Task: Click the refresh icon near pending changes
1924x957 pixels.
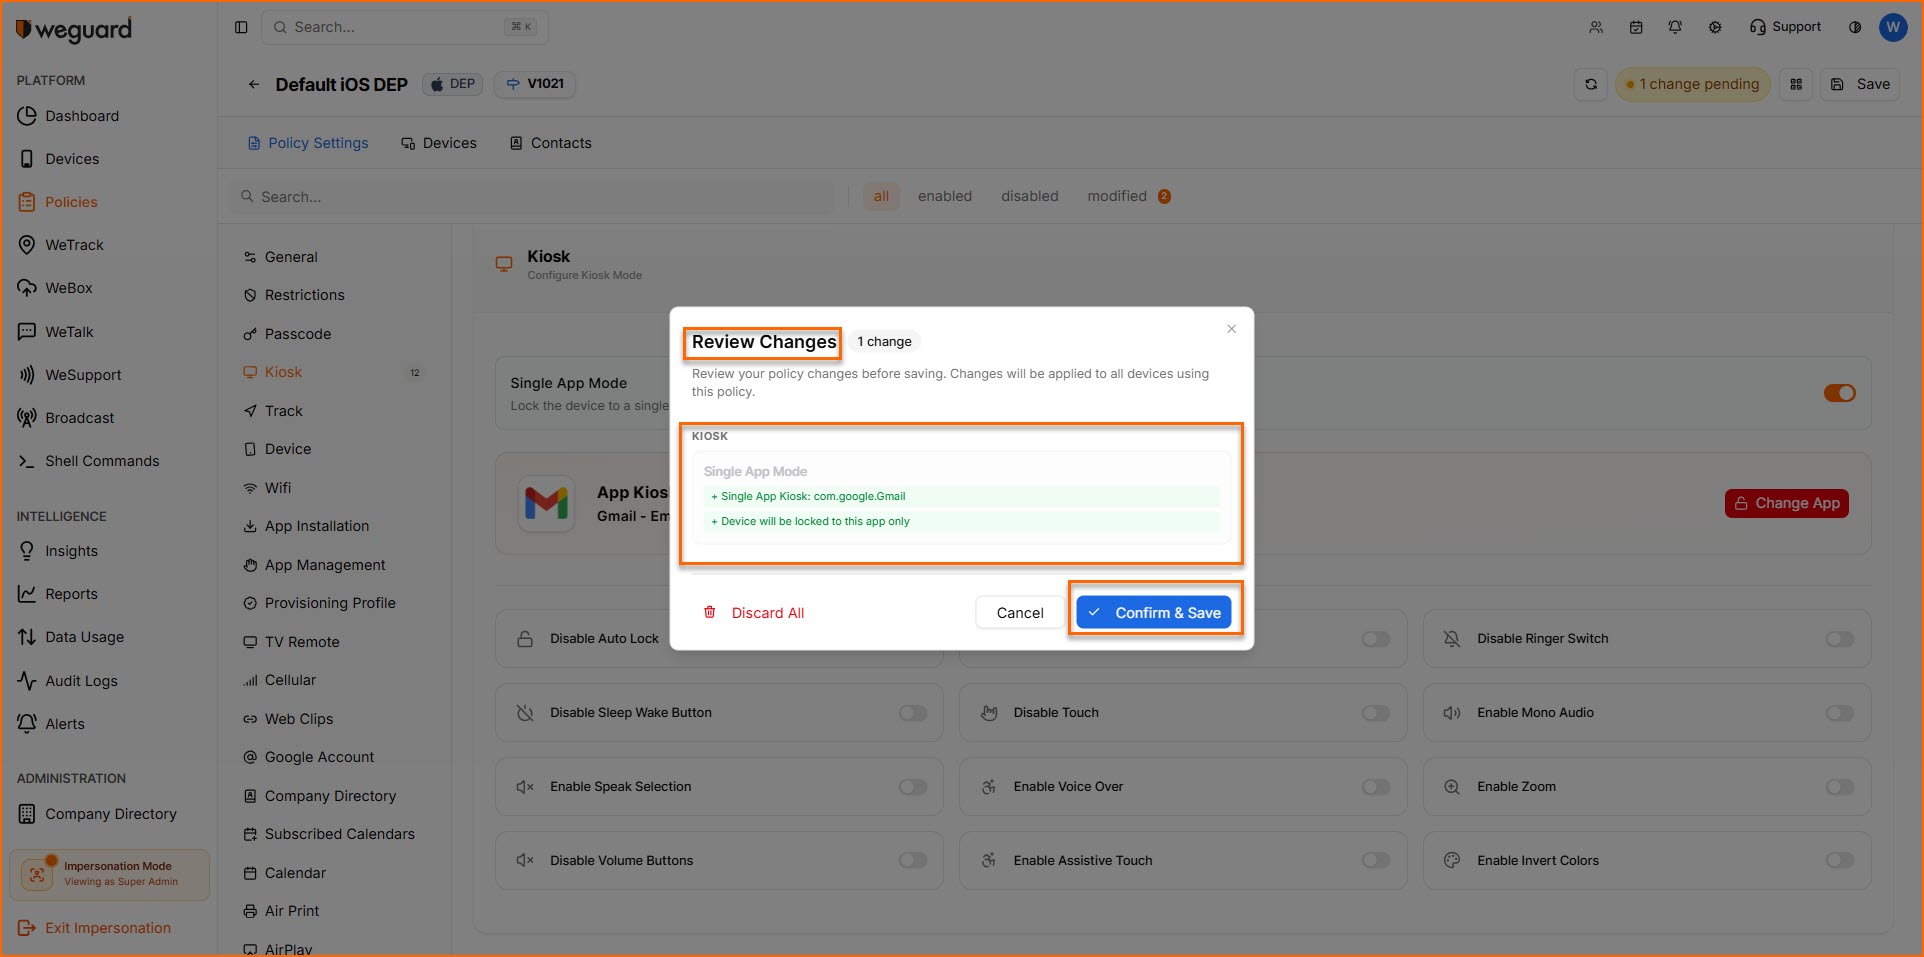Action: (x=1591, y=84)
